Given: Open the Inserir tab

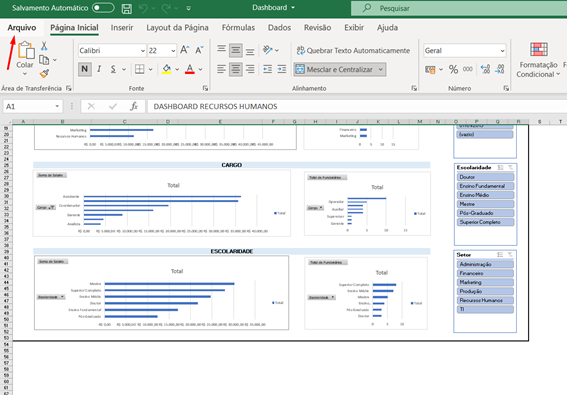Looking at the screenshot, I should [x=122, y=28].
